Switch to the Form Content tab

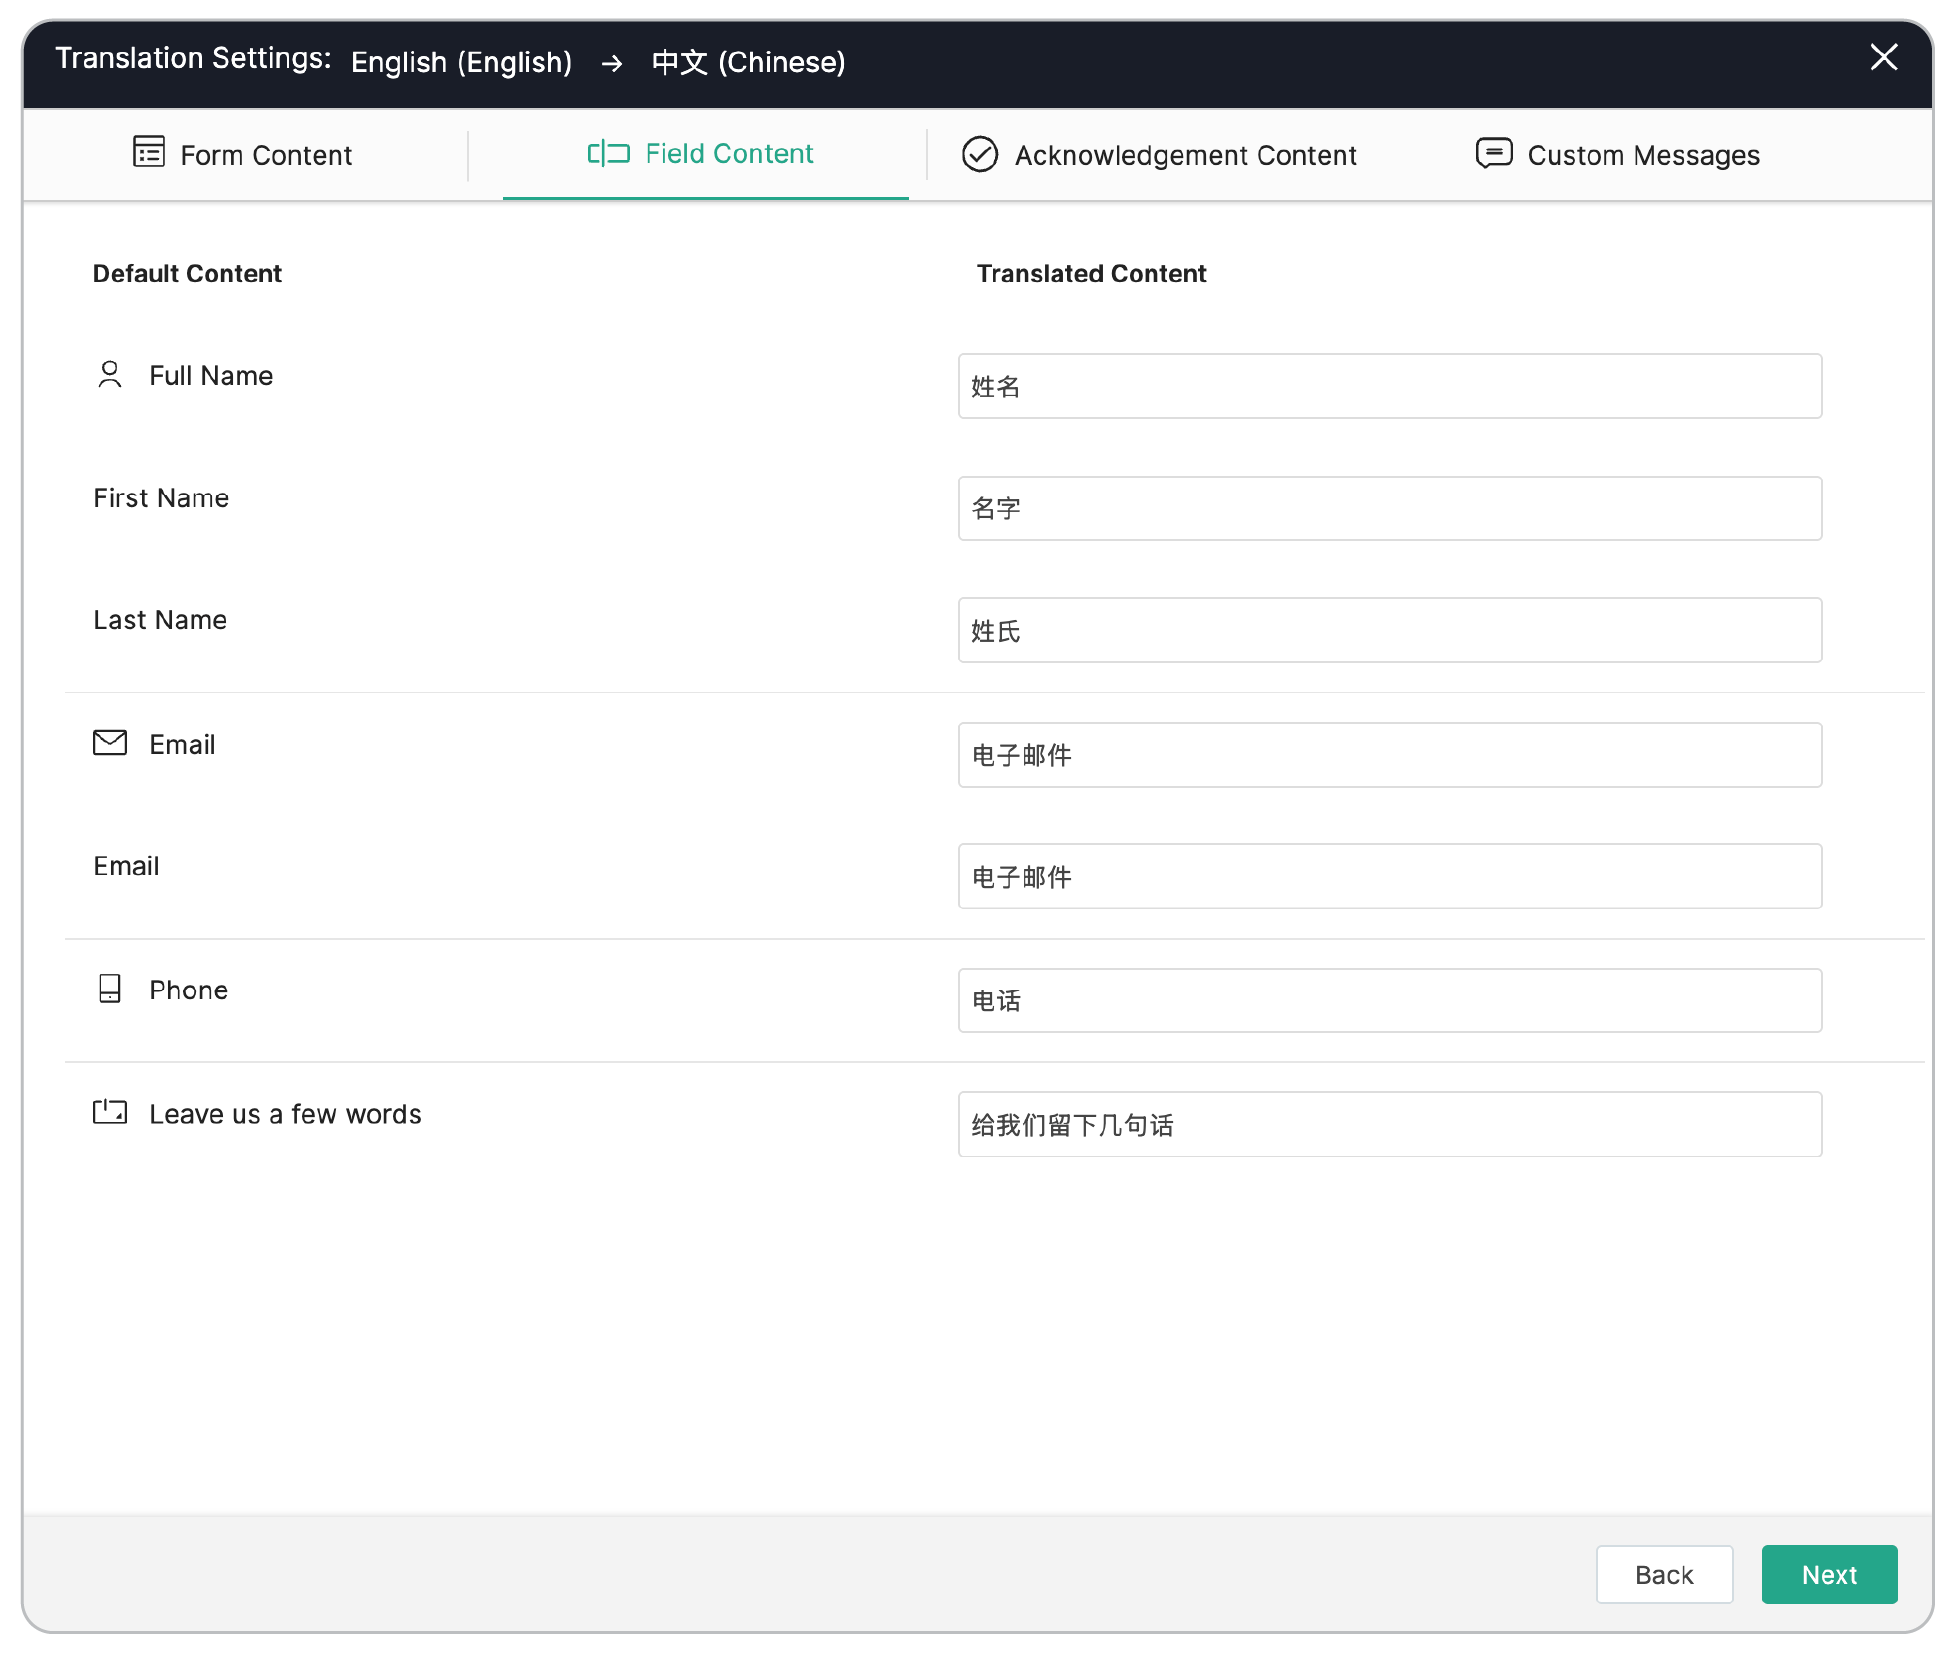click(x=243, y=155)
